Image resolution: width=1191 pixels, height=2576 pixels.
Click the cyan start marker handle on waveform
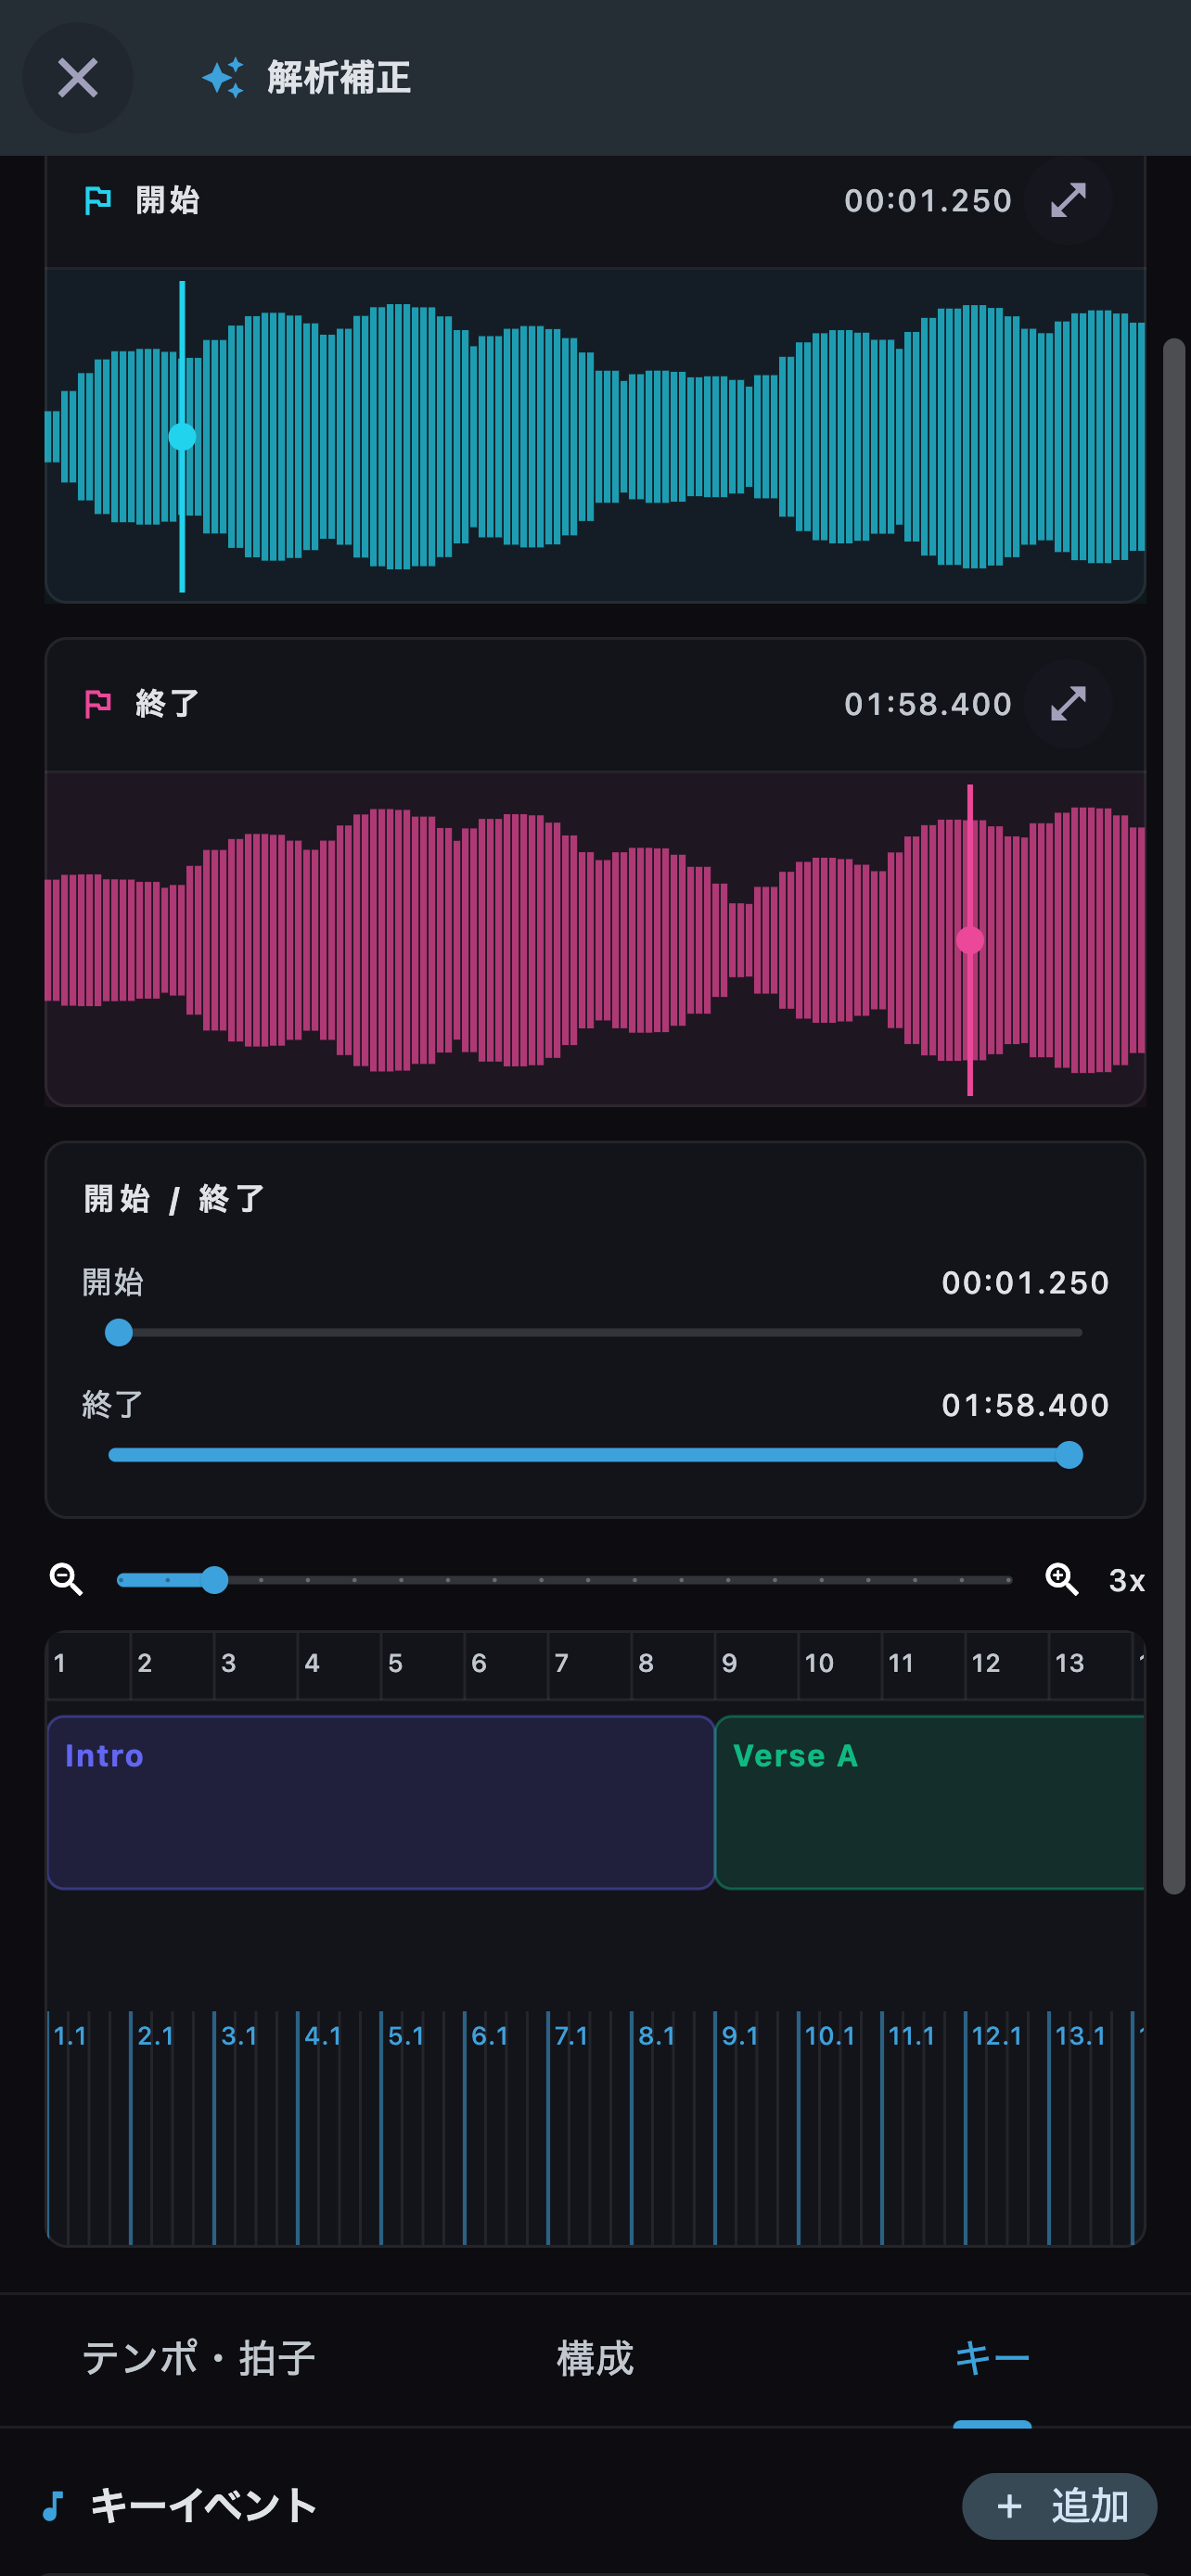(x=182, y=436)
